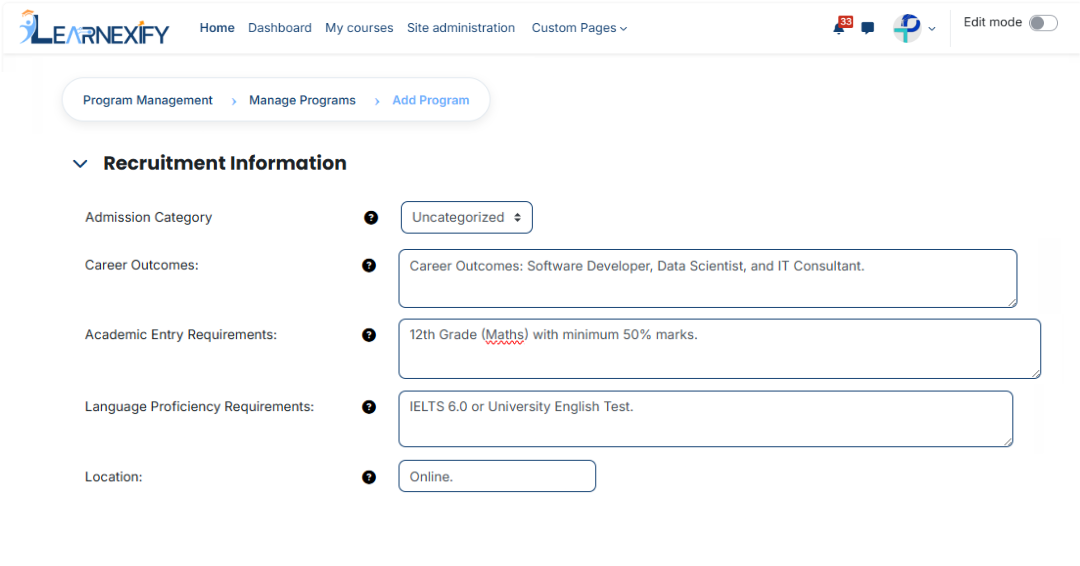Show help for Language Proficiency Requirements

pos(369,407)
